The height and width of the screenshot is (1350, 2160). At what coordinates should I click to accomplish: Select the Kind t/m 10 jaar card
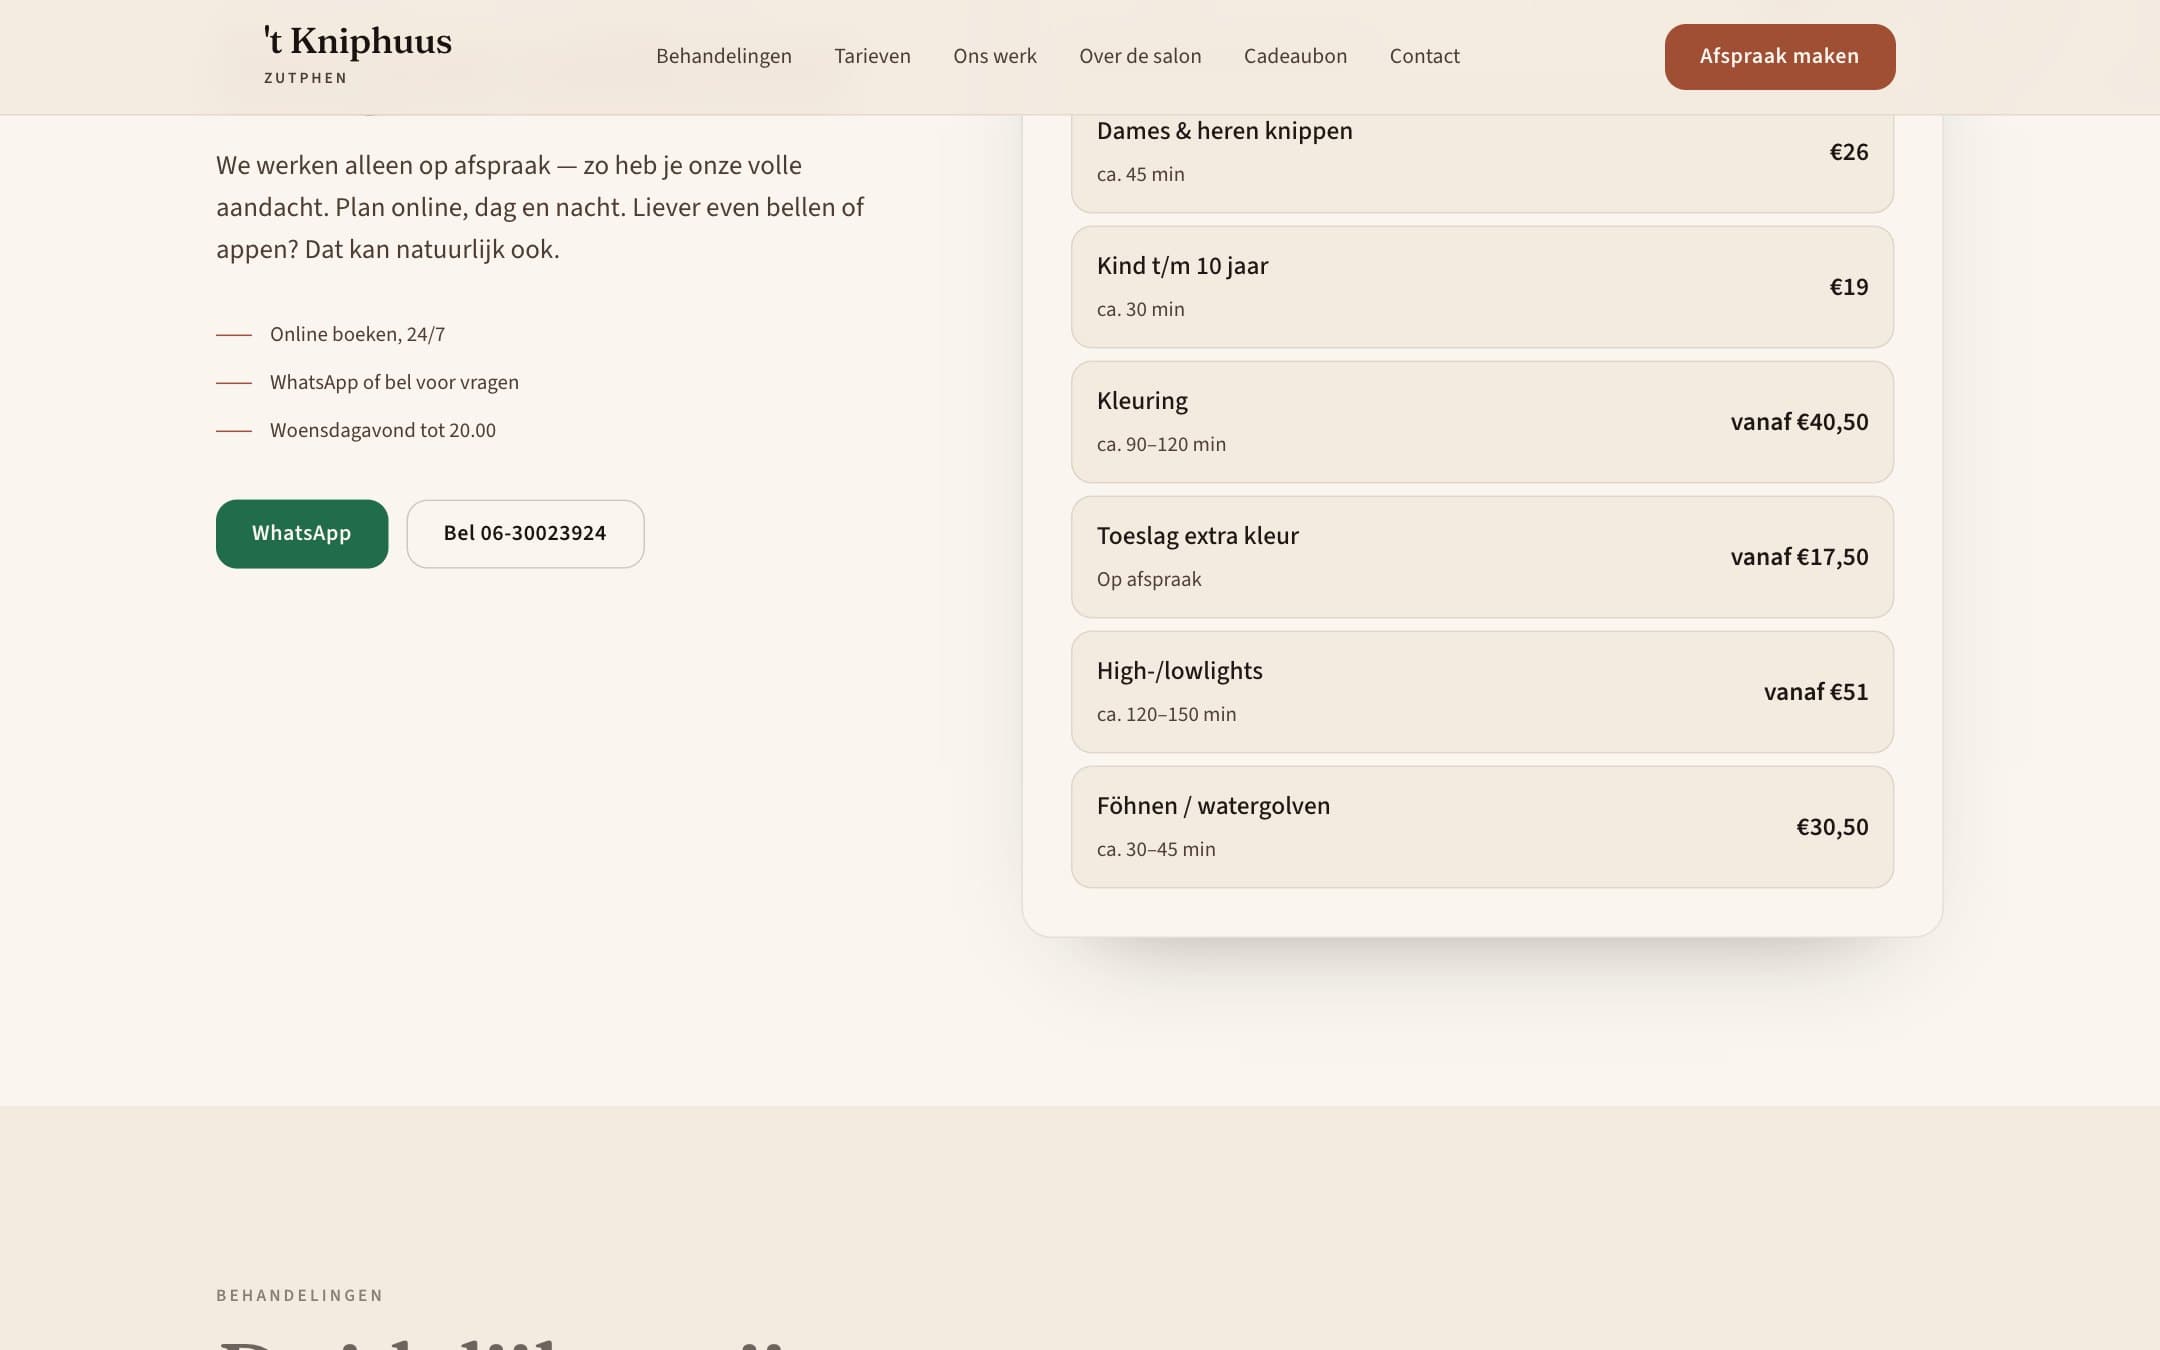pos(1482,287)
